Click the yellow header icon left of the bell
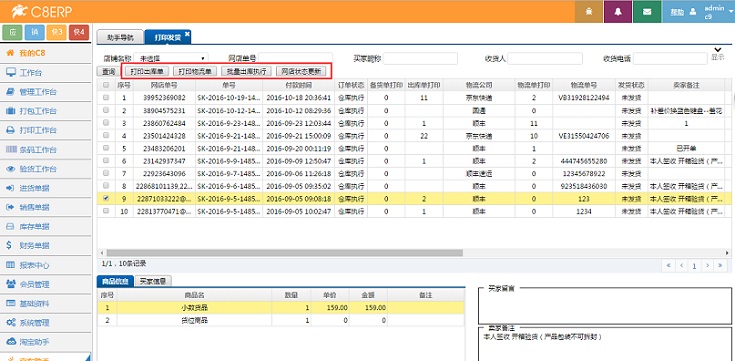The width and height of the screenshot is (735, 361). 589,12
